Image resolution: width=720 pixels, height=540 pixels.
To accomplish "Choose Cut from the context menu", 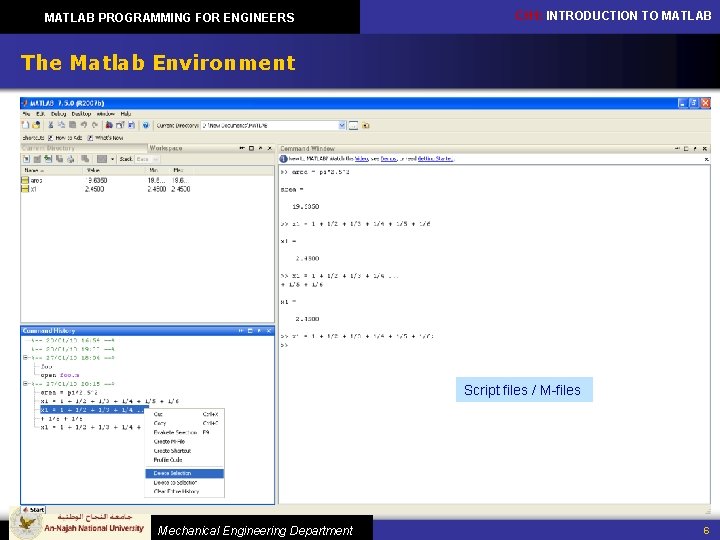I will coord(185,414).
